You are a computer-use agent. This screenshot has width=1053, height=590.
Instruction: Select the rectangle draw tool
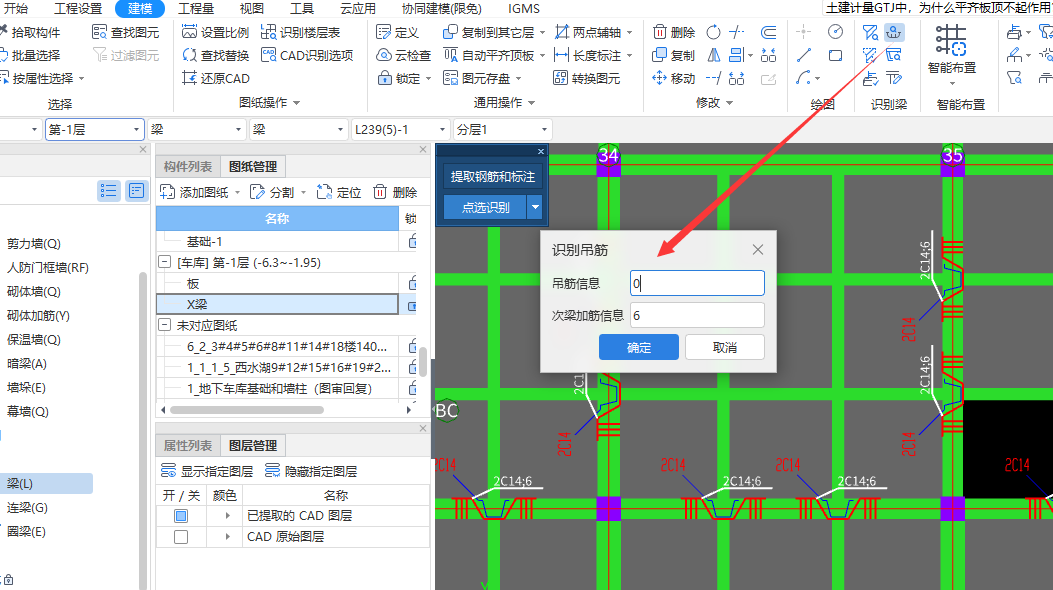tap(835, 55)
